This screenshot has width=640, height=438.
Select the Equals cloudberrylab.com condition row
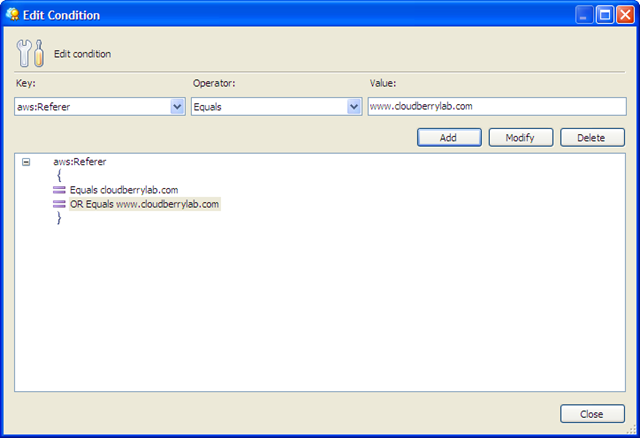124,190
